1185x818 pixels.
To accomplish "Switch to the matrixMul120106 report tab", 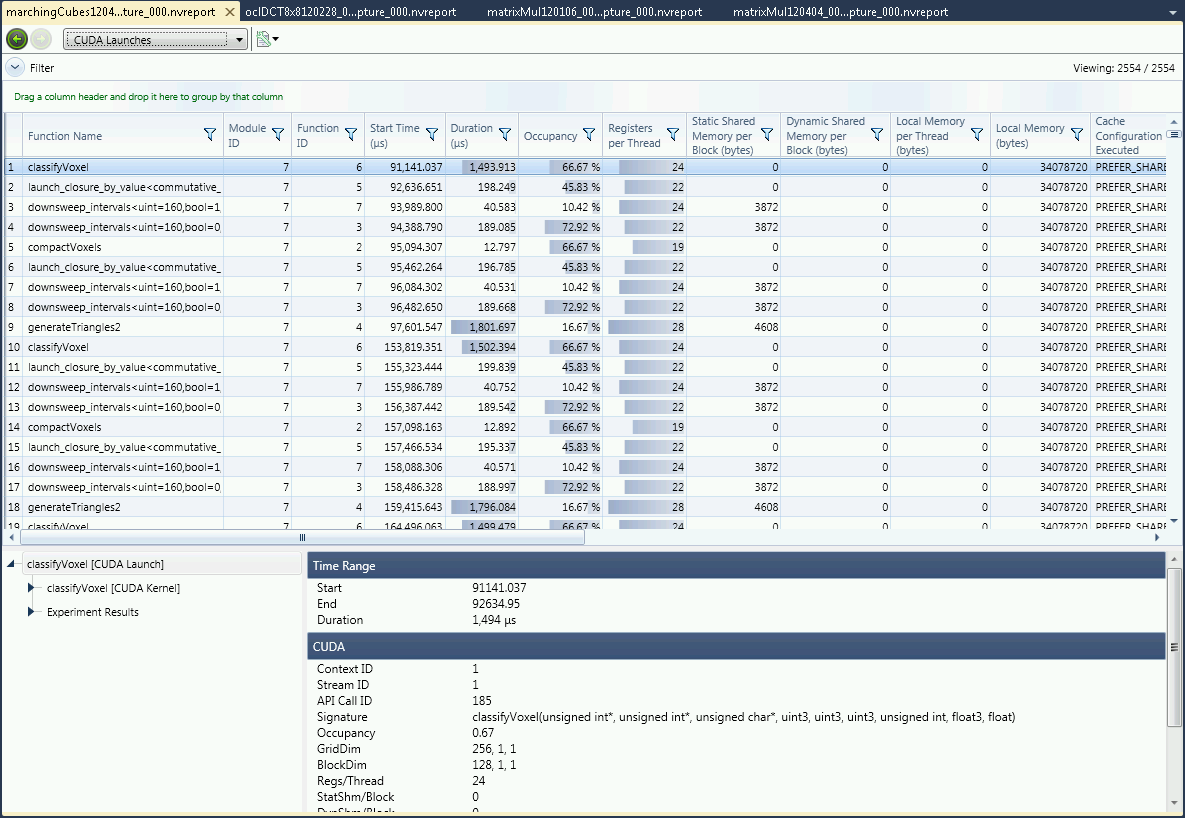I will 593,12.
